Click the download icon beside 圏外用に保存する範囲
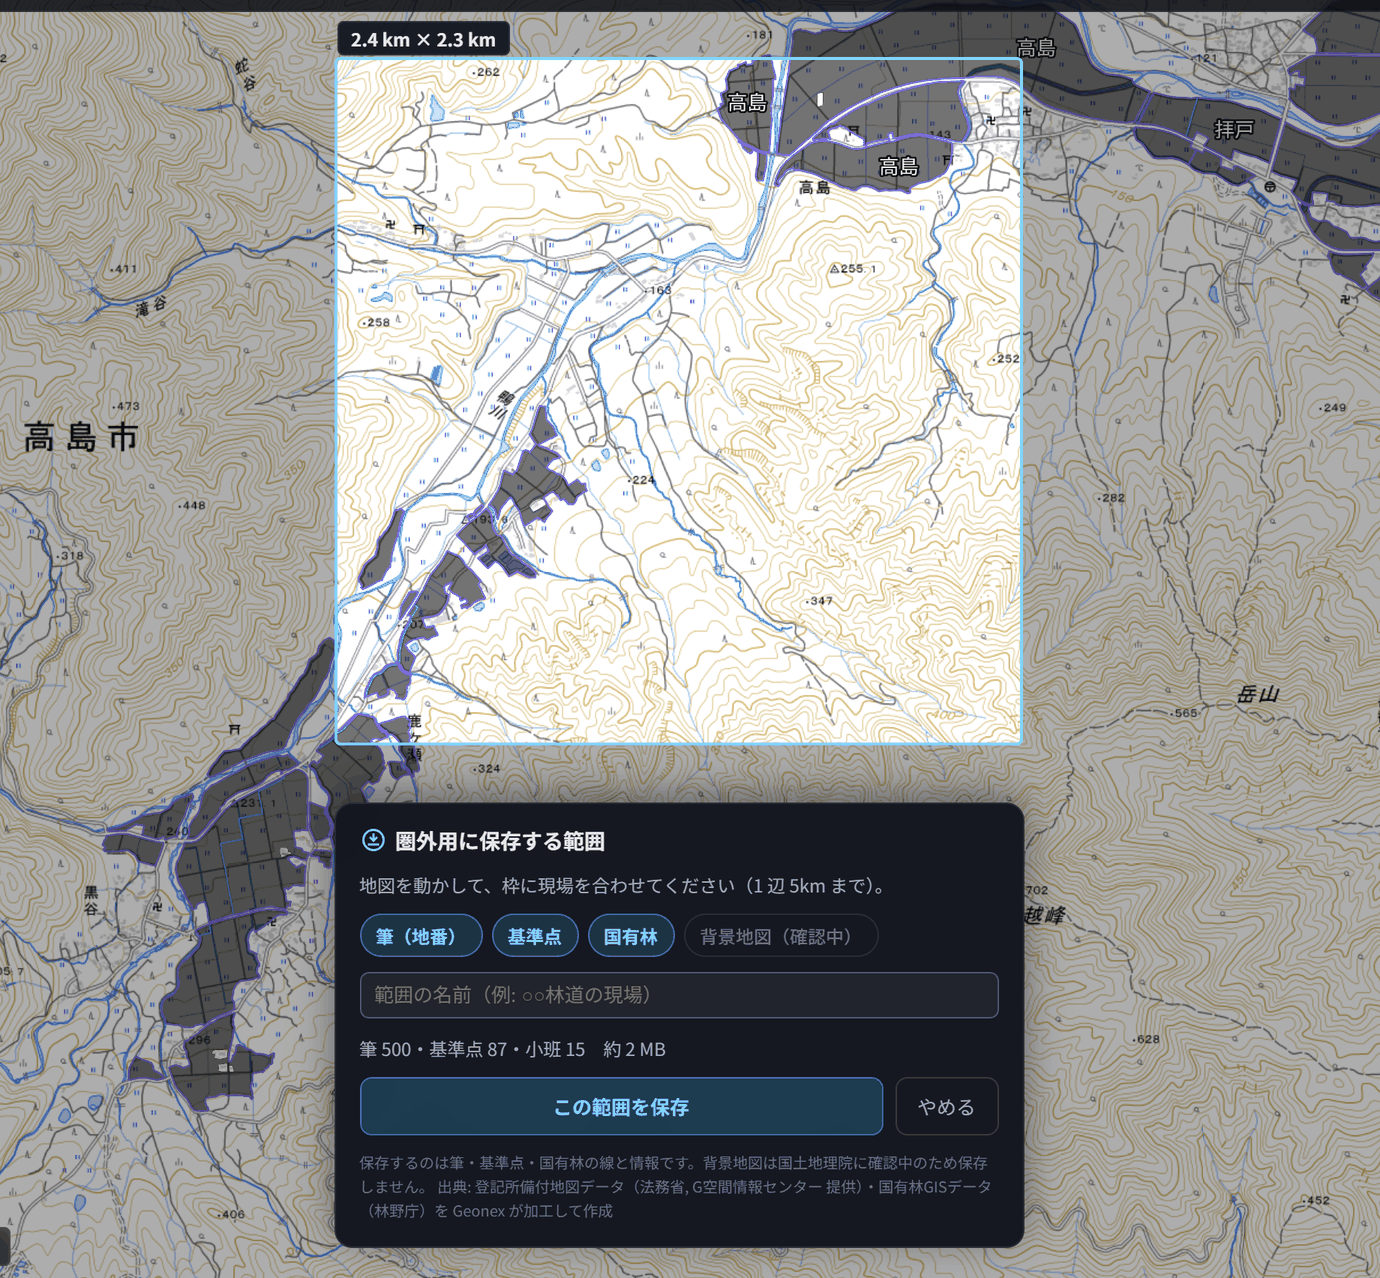The height and width of the screenshot is (1278, 1380). pyautogui.click(x=373, y=840)
